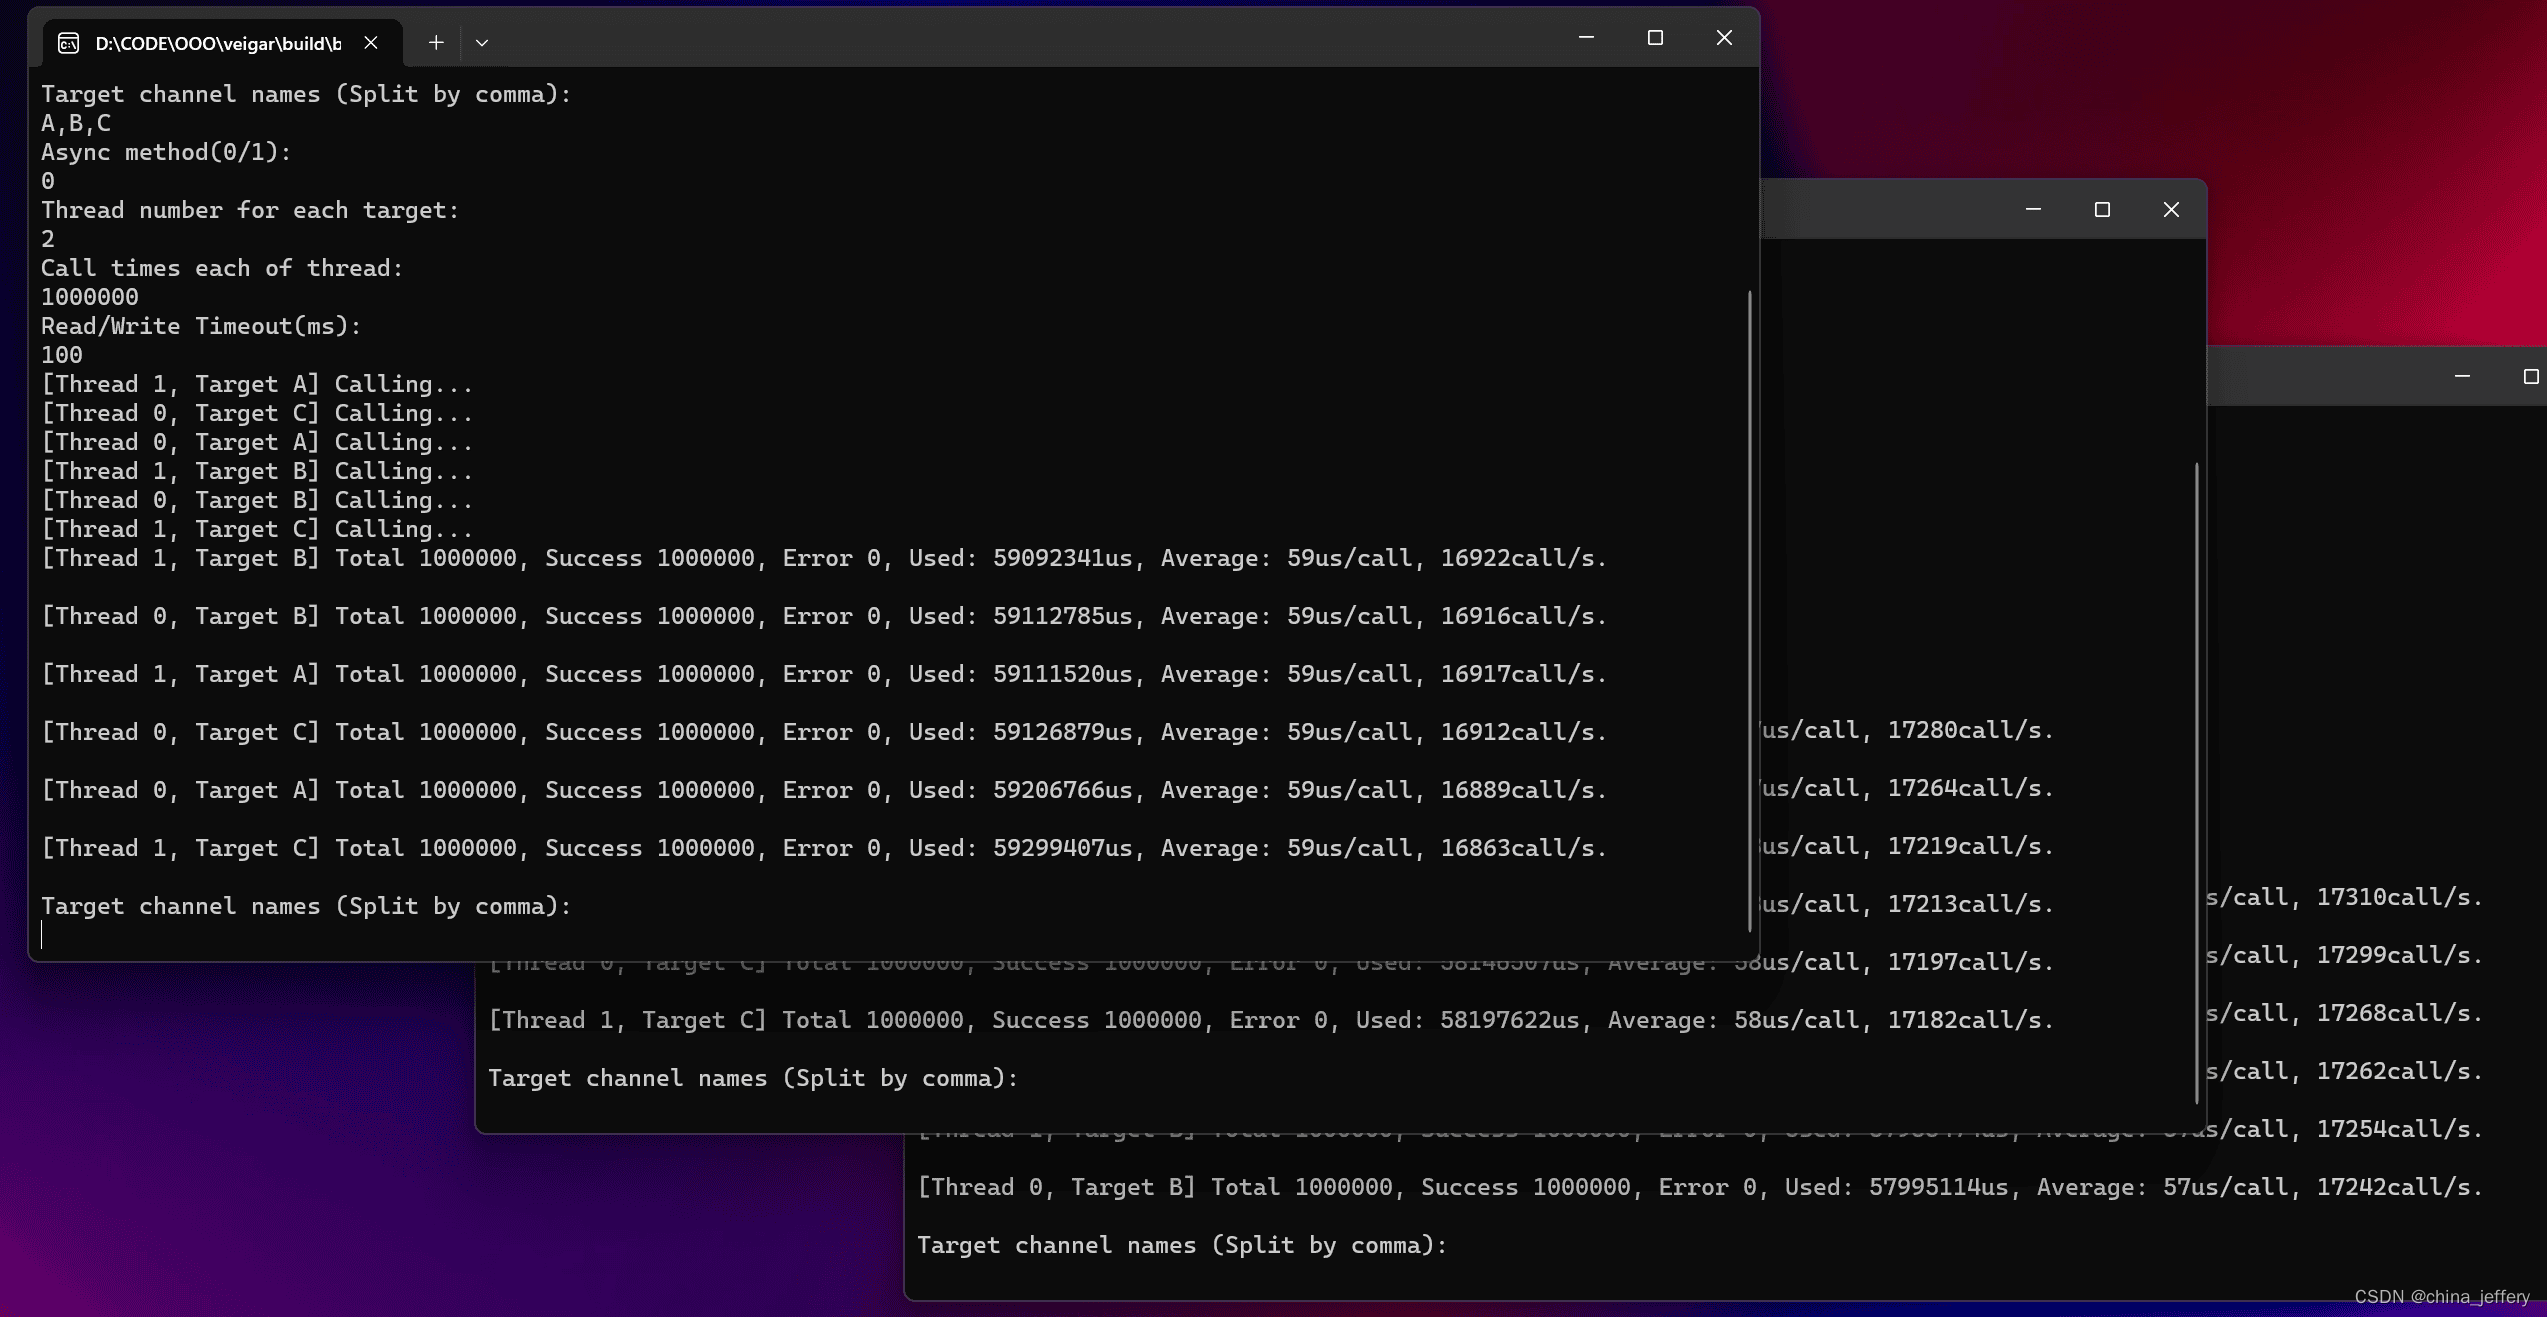Click "Async method(0/1):" prompt text
The height and width of the screenshot is (1317, 2547).
coord(166,152)
